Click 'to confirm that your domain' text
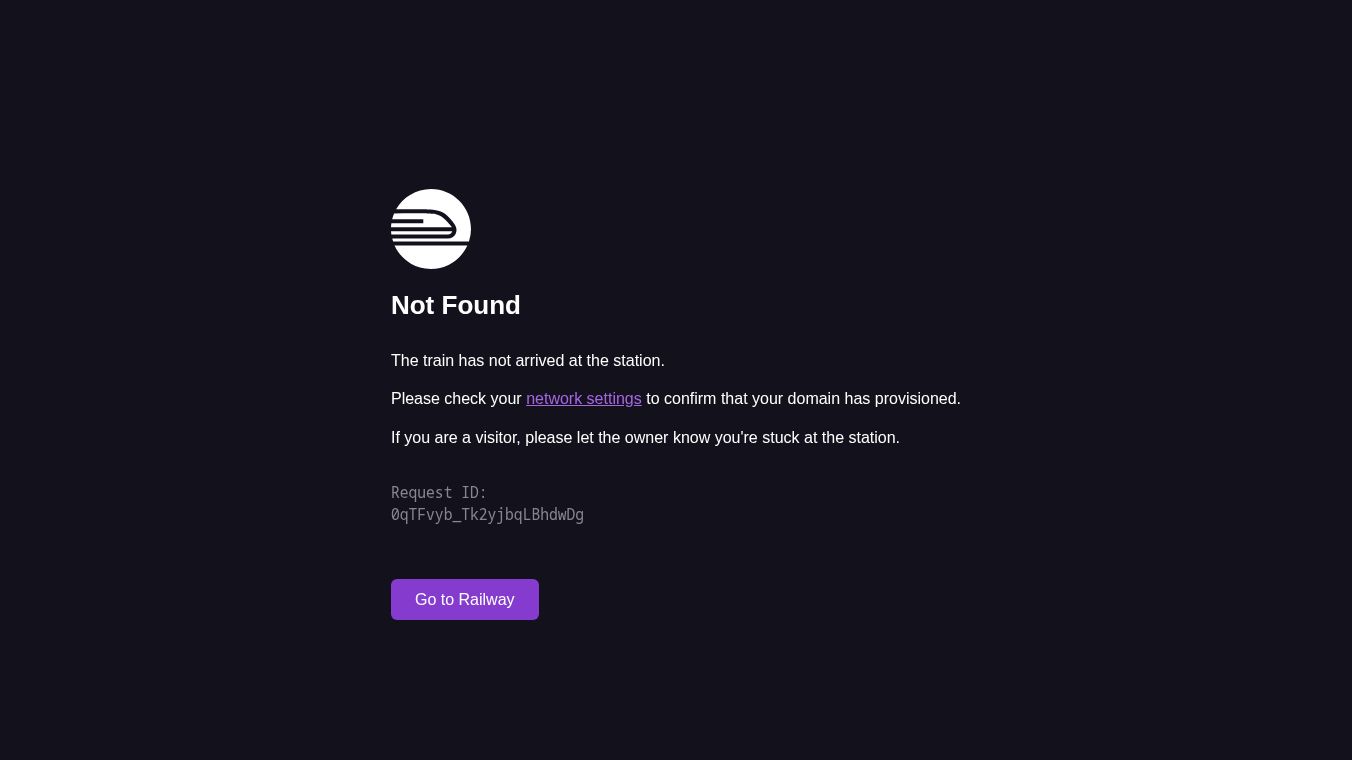This screenshot has height=760, width=1352. 742,399
